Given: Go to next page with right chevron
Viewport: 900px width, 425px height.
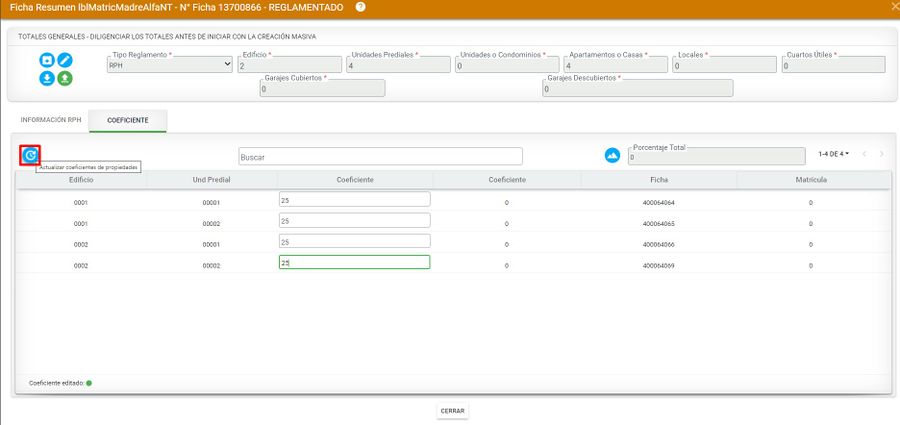Looking at the screenshot, I should pyautogui.click(x=881, y=154).
